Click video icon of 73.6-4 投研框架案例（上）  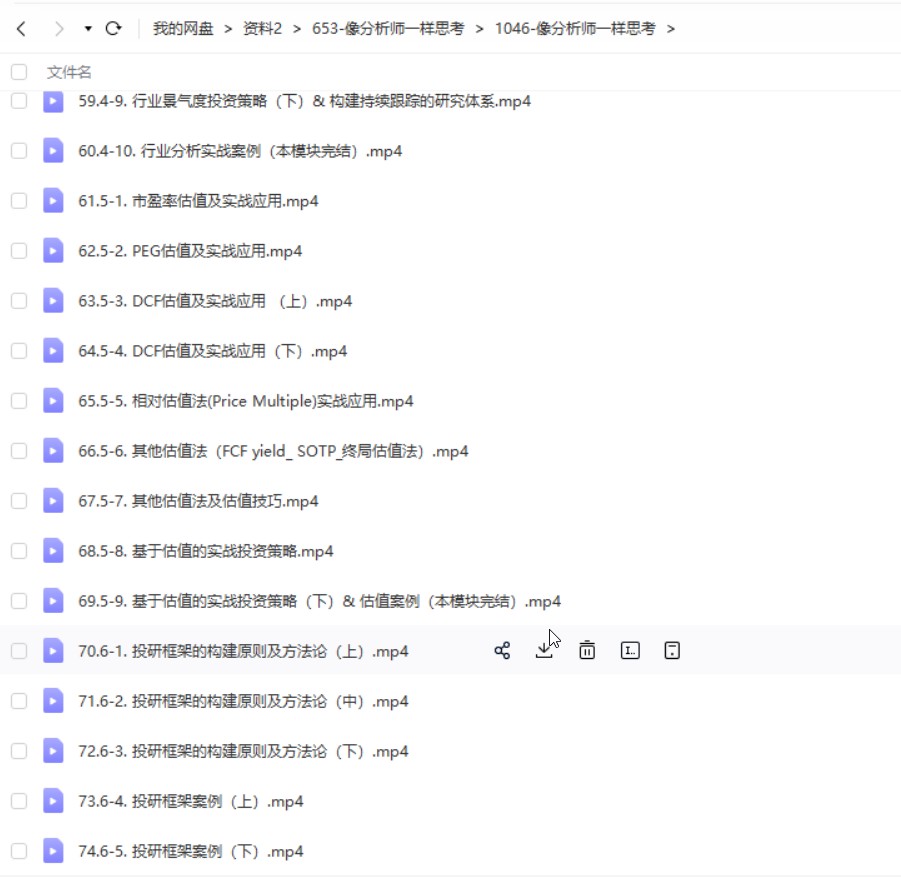pyautogui.click(x=53, y=800)
